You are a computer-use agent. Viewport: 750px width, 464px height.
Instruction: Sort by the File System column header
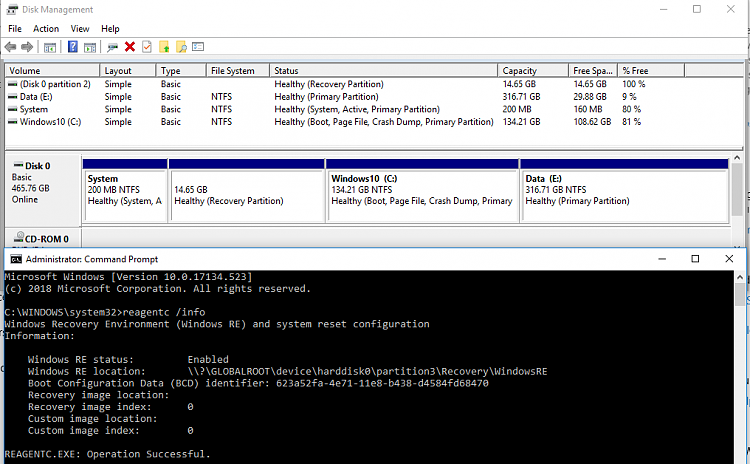pos(238,70)
